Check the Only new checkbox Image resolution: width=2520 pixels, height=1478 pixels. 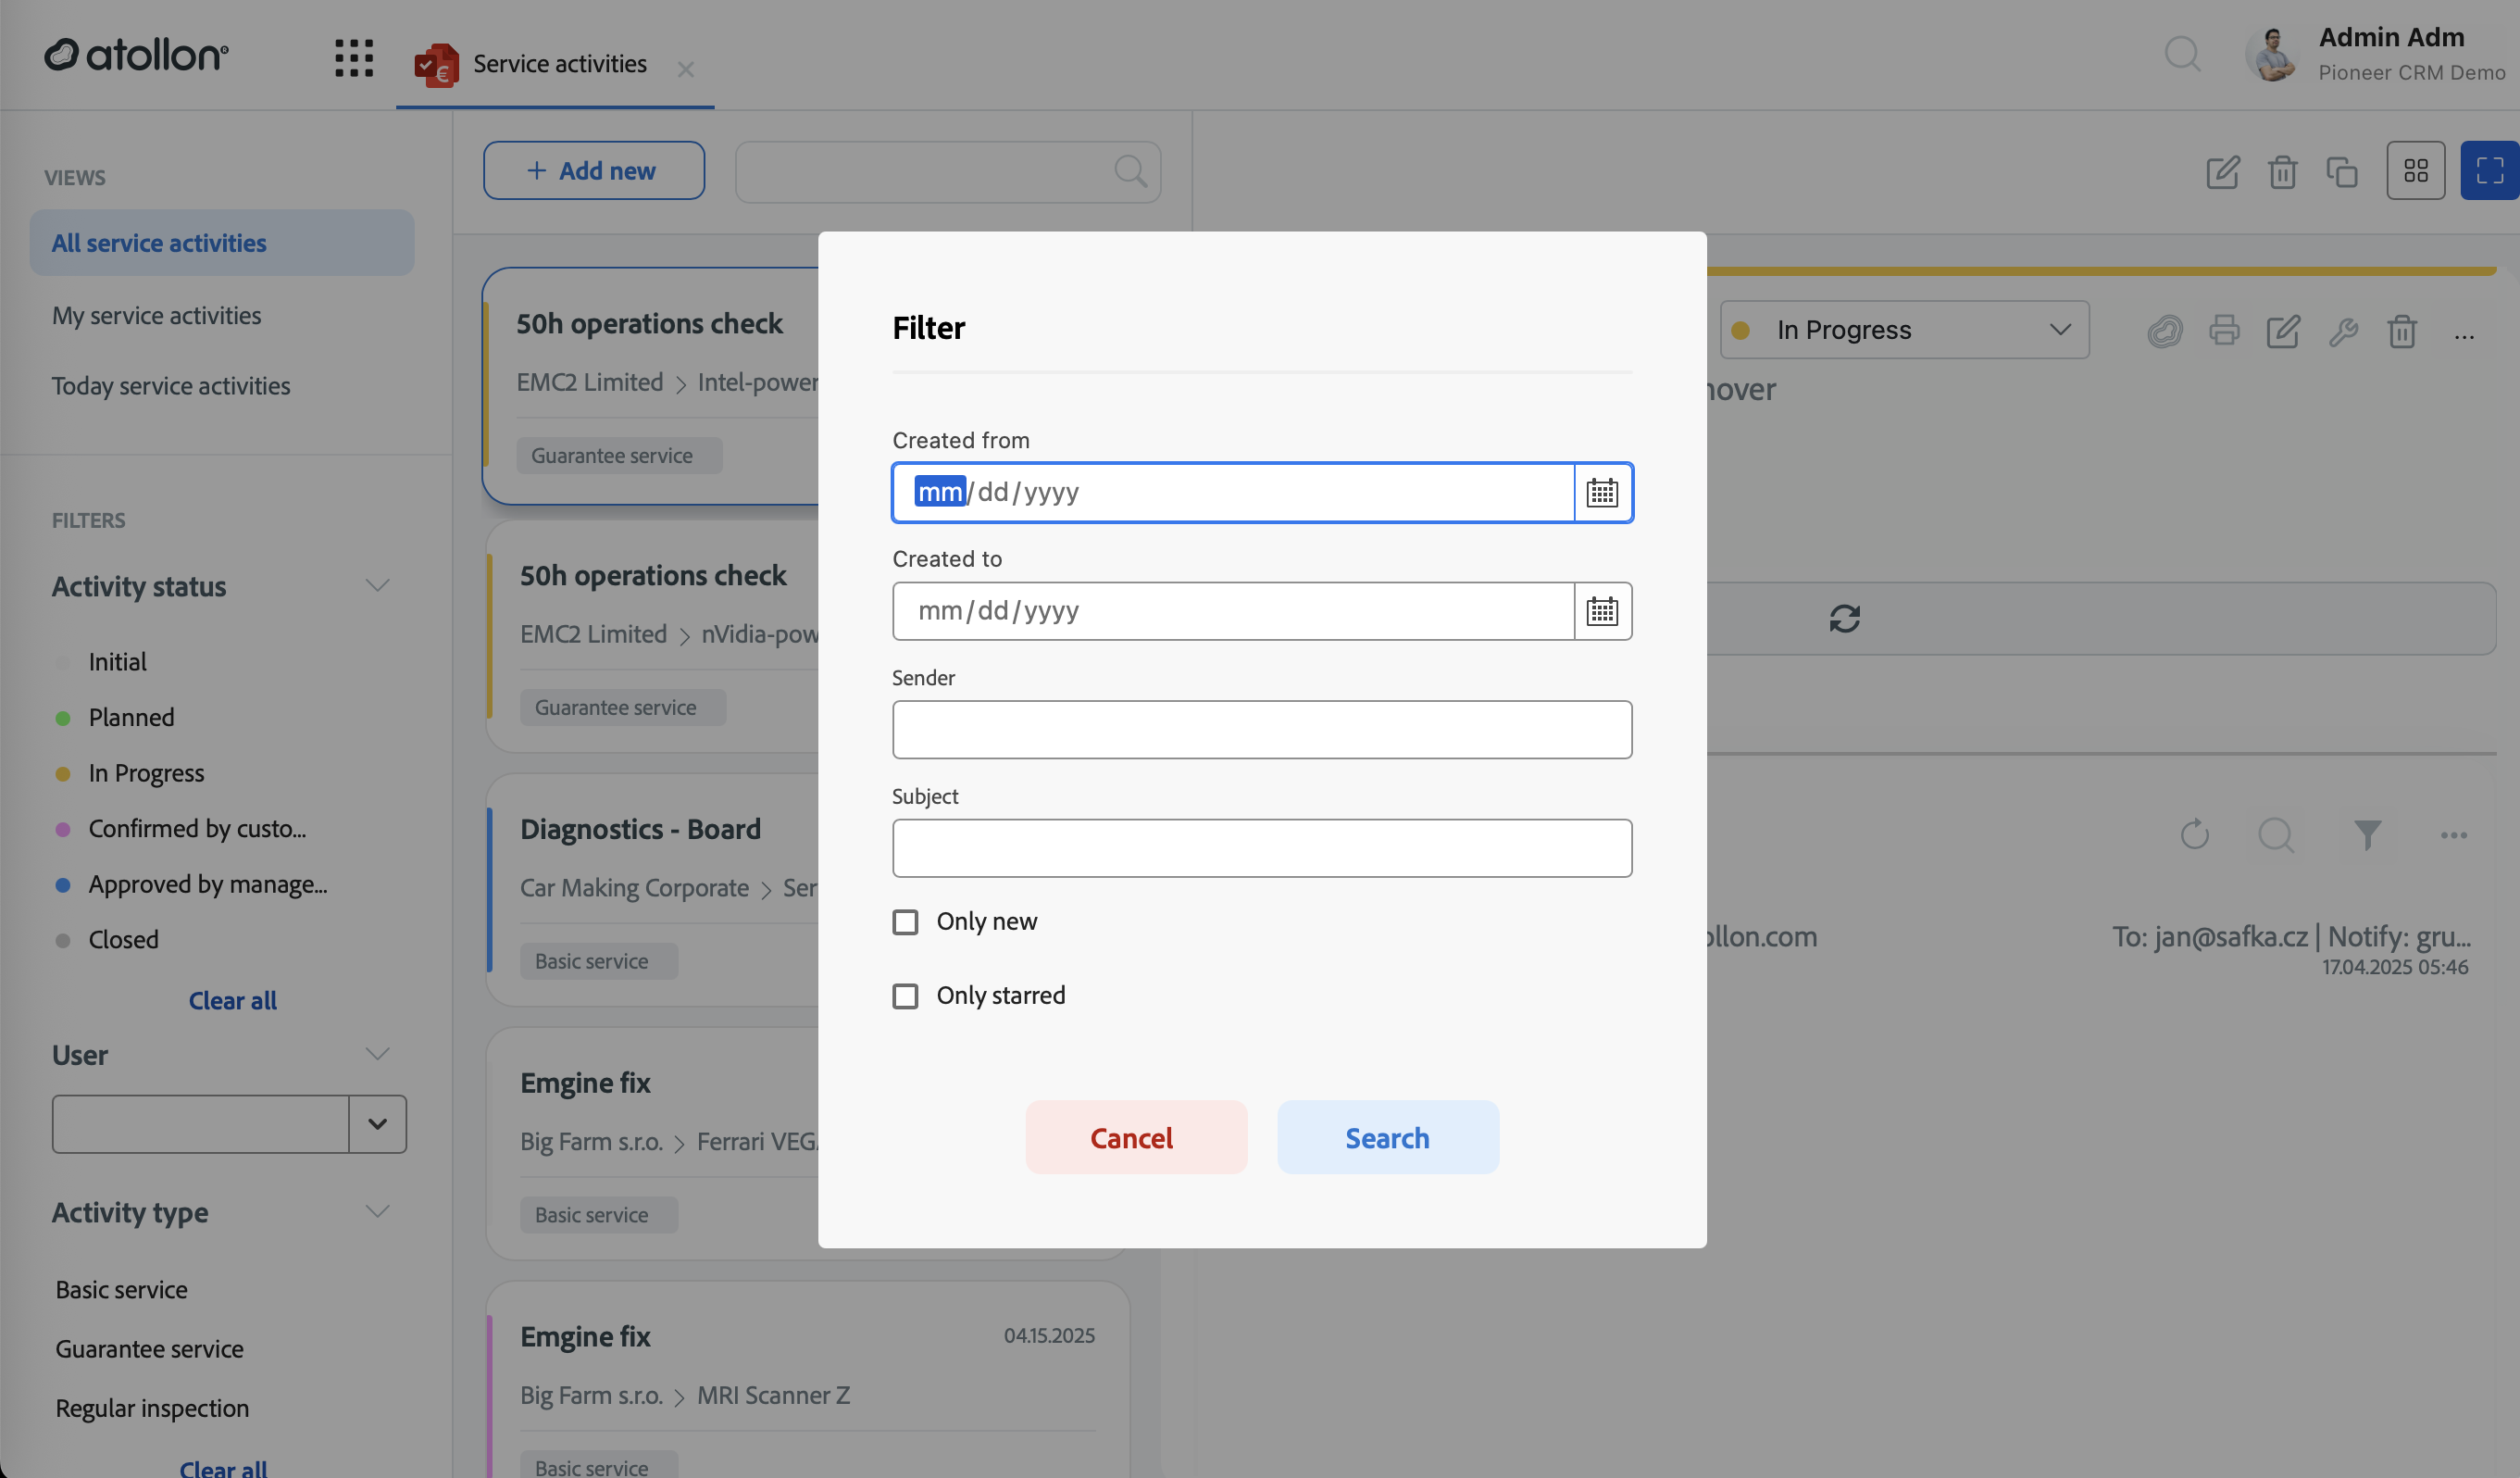905,922
